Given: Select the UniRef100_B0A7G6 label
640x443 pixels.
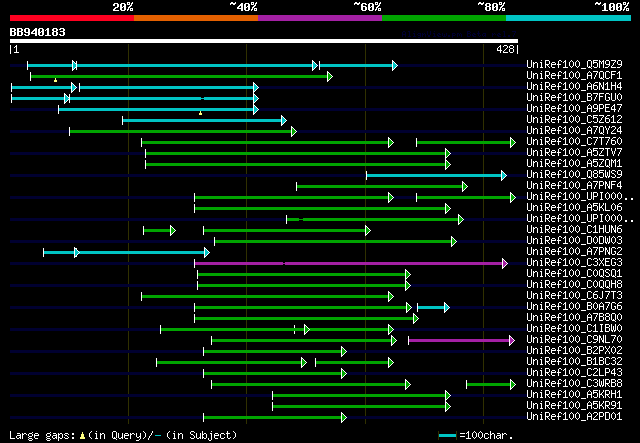Looking at the screenshot, I should click(x=574, y=307).
